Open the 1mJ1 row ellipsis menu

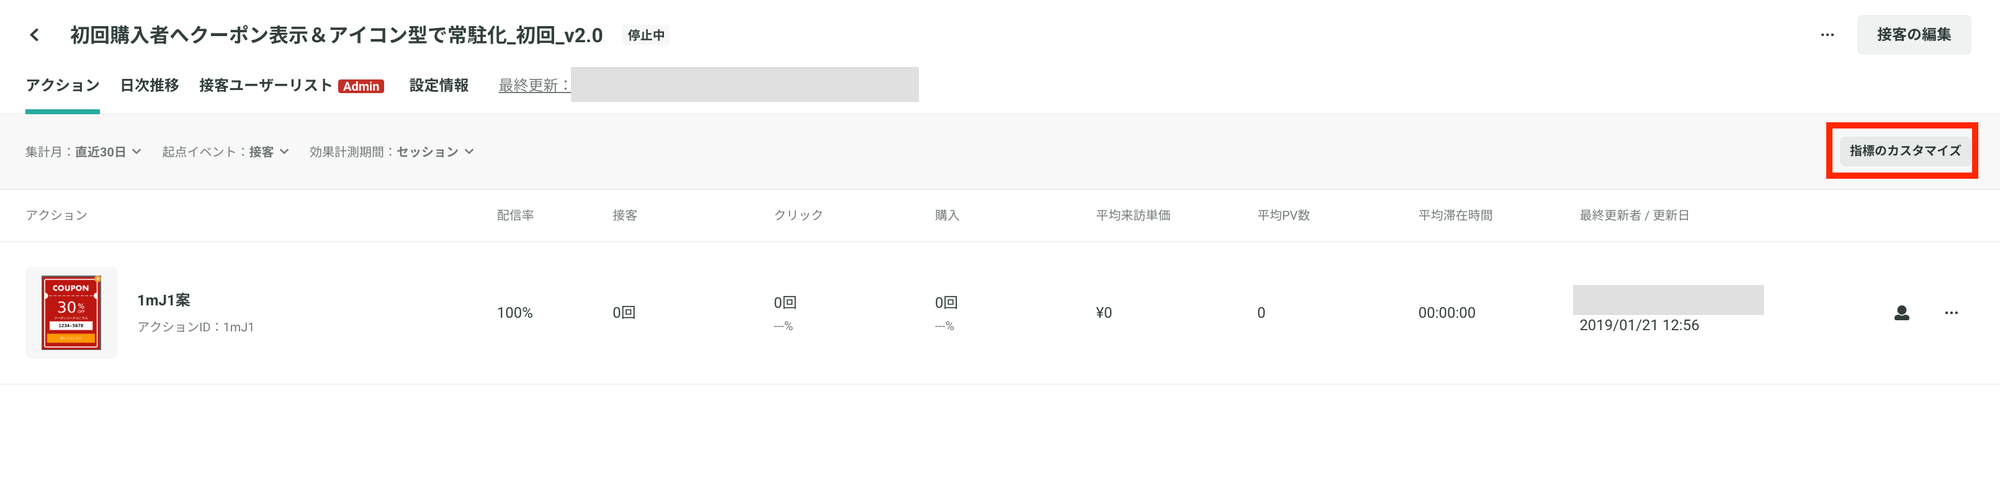click(1951, 313)
